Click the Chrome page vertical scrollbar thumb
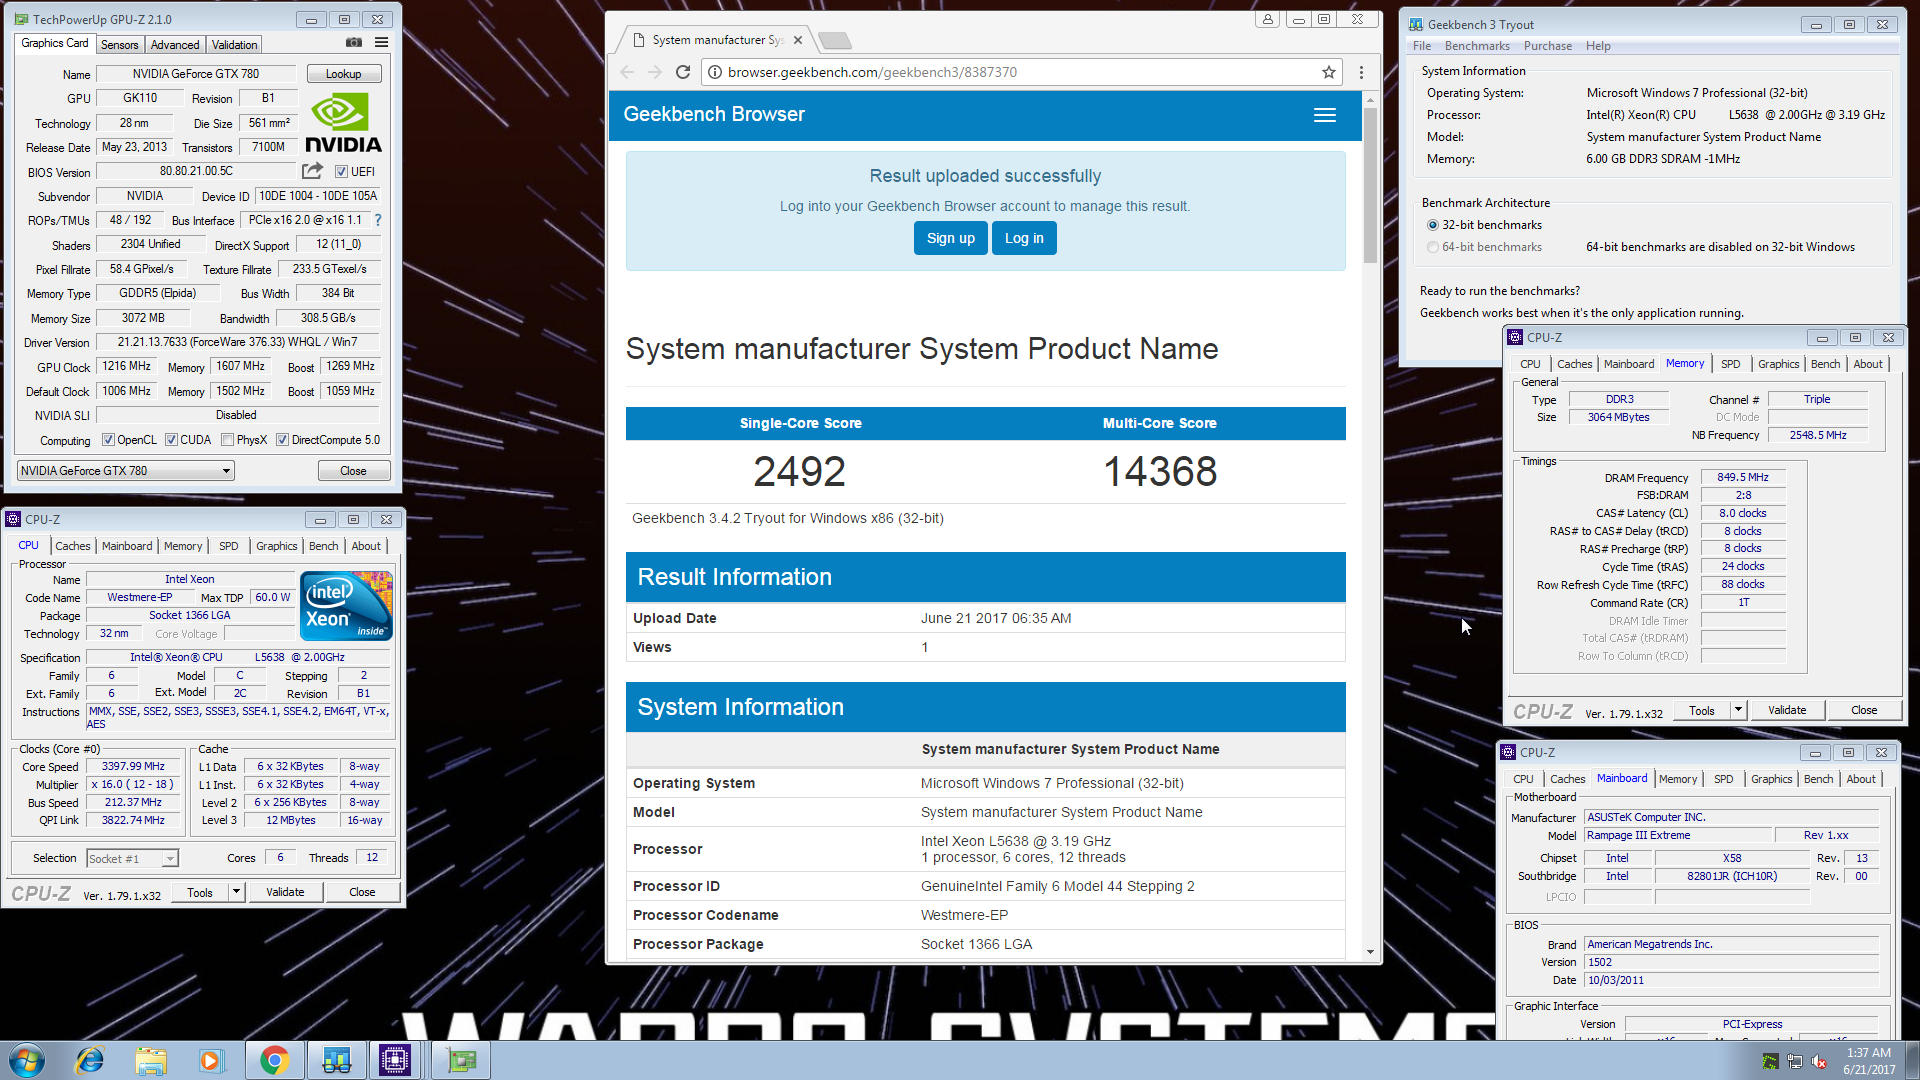The height and width of the screenshot is (1080, 1920). (x=1370, y=185)
